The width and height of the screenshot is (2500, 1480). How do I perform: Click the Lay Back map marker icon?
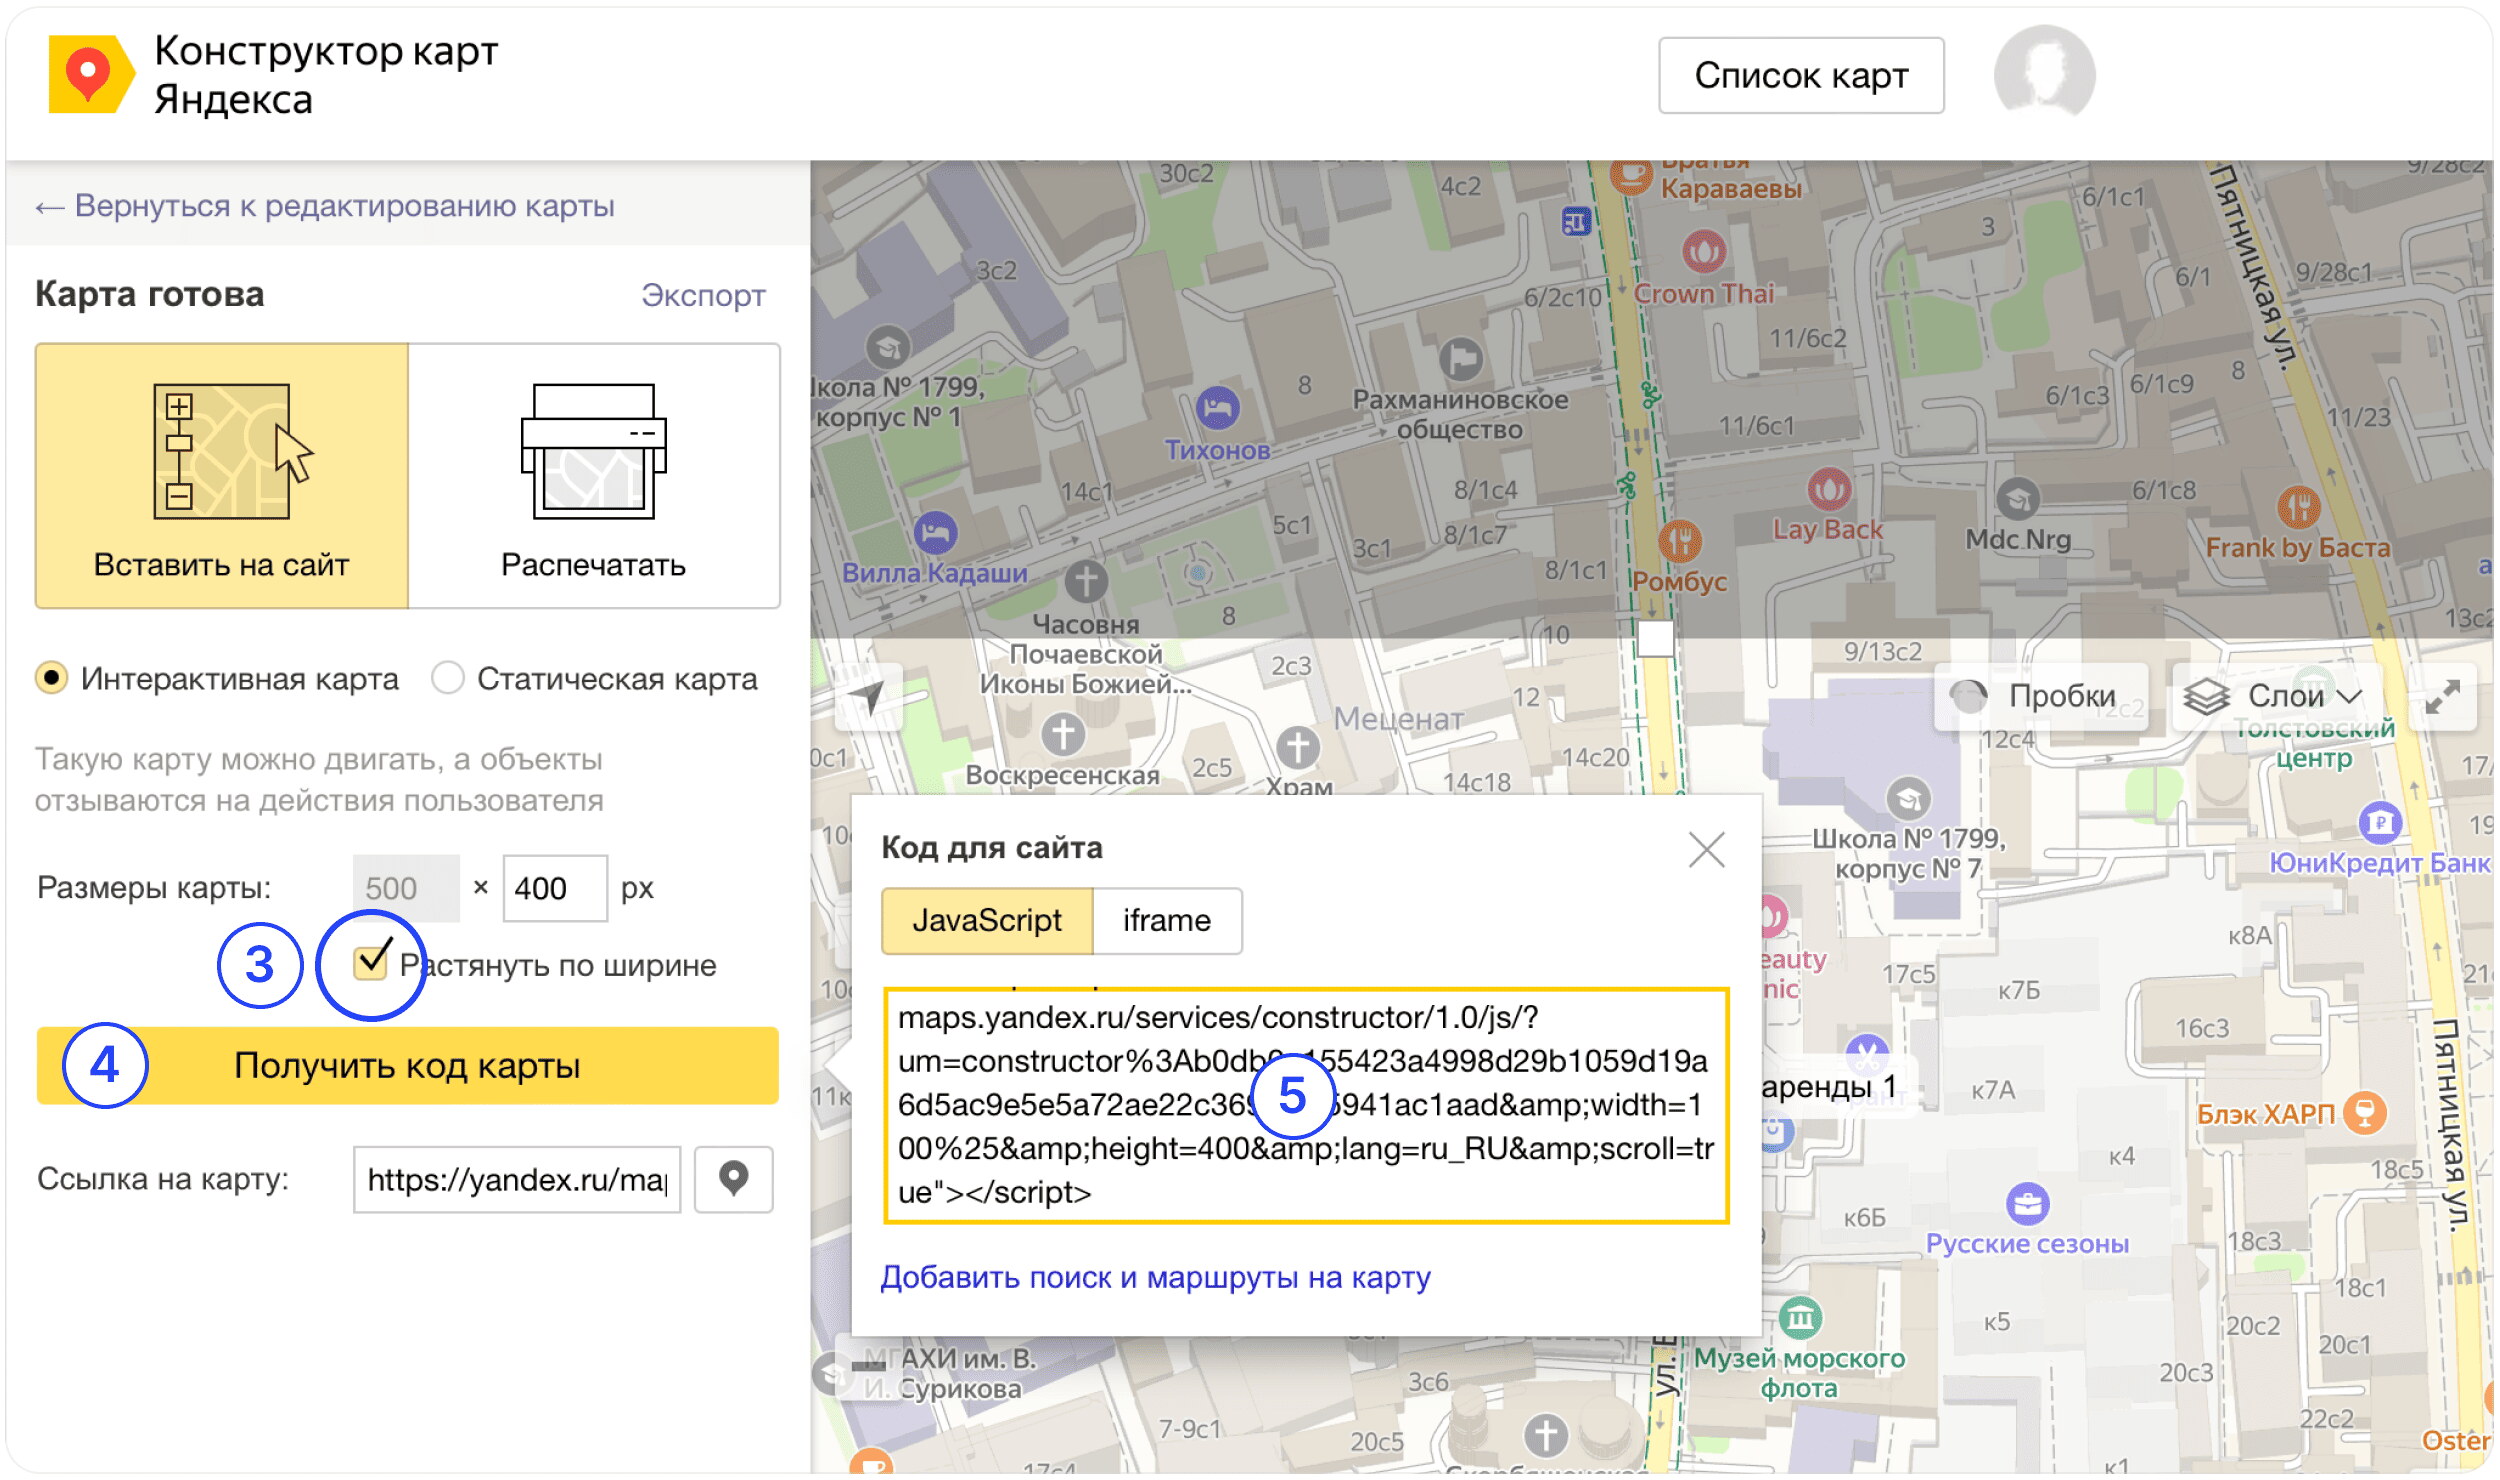click(1829, 489)
